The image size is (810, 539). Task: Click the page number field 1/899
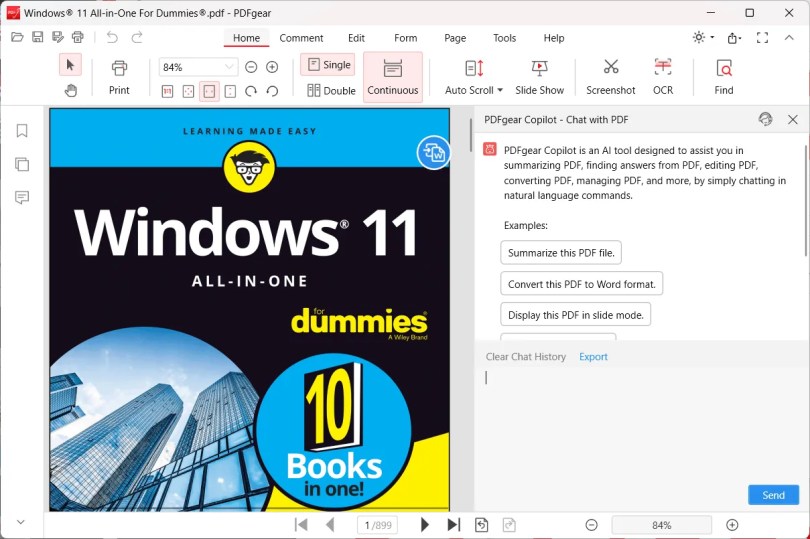click(x=378, y=525)
